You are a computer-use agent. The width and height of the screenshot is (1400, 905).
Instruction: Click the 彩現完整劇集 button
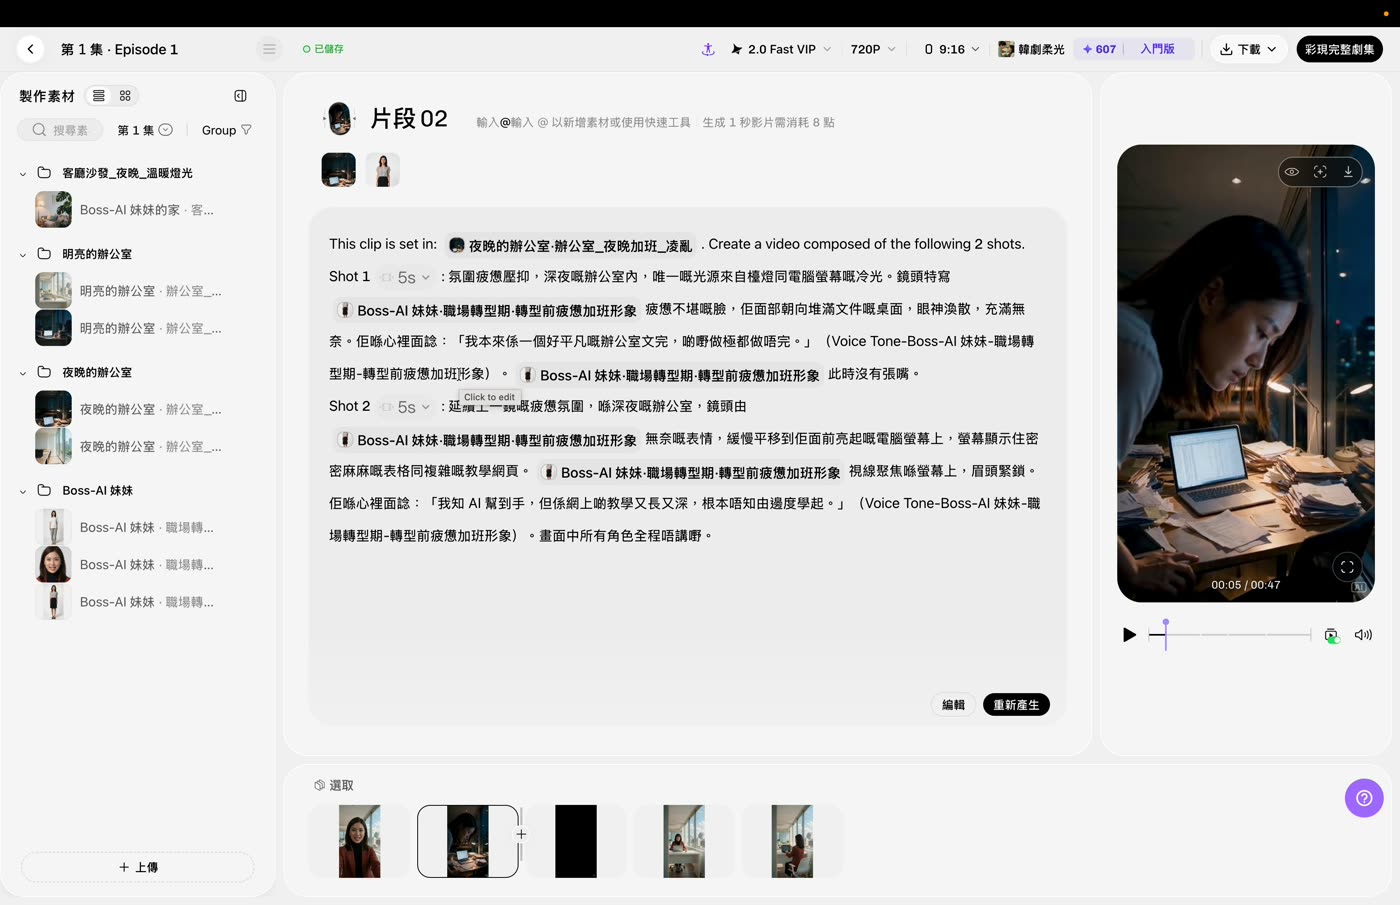click(x=1339, y=49)
